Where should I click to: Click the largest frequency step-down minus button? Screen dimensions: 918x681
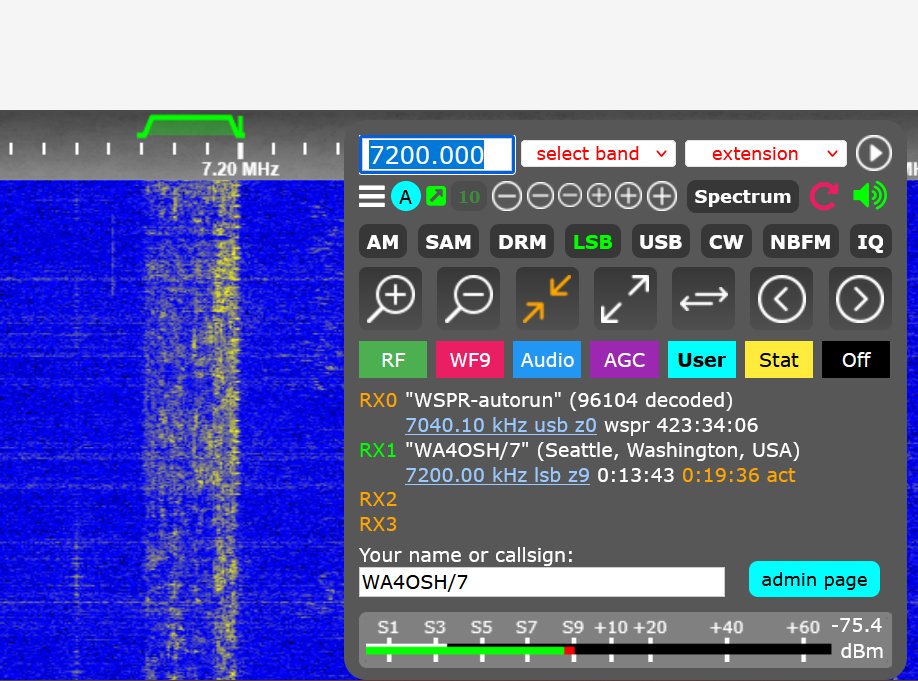pos(506,196)
